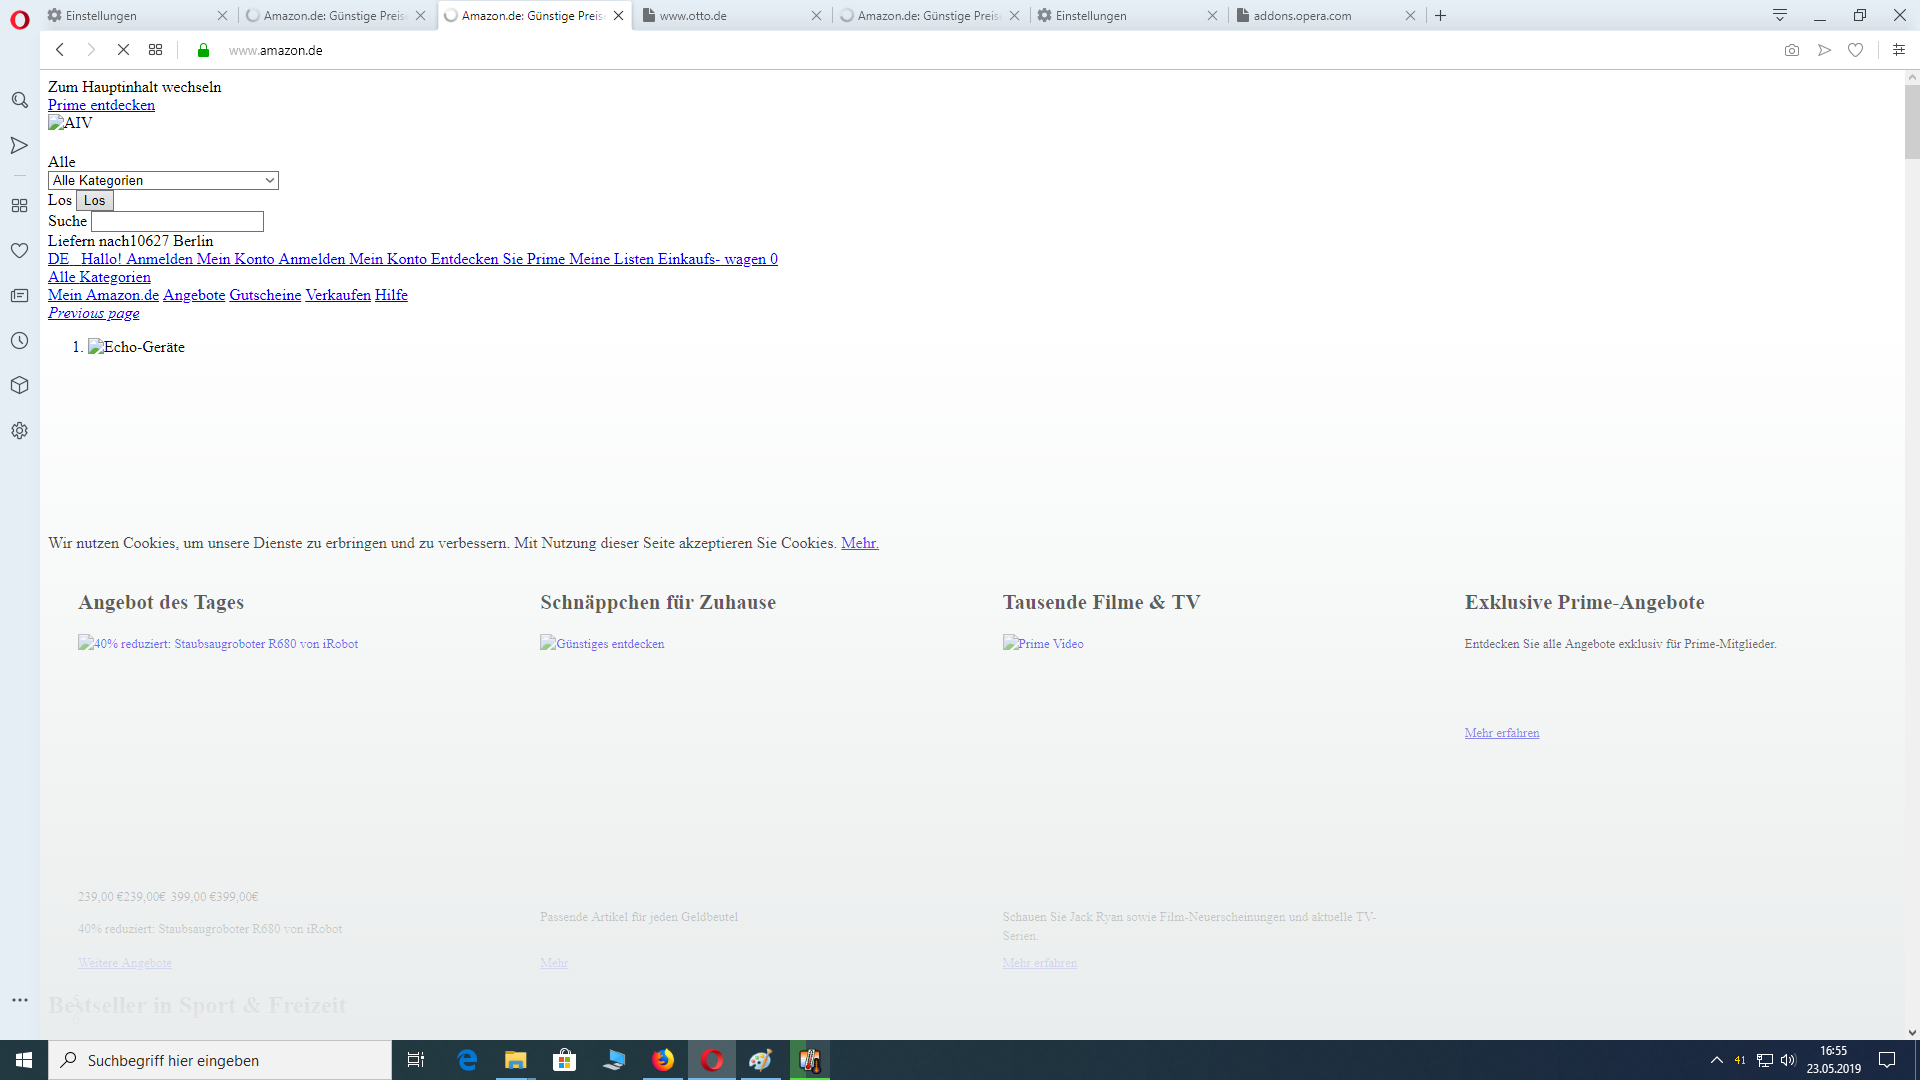This screenshot has height=1080, width=1920.
Task: Open the Prime entdecken link
Action: point(101,105)
